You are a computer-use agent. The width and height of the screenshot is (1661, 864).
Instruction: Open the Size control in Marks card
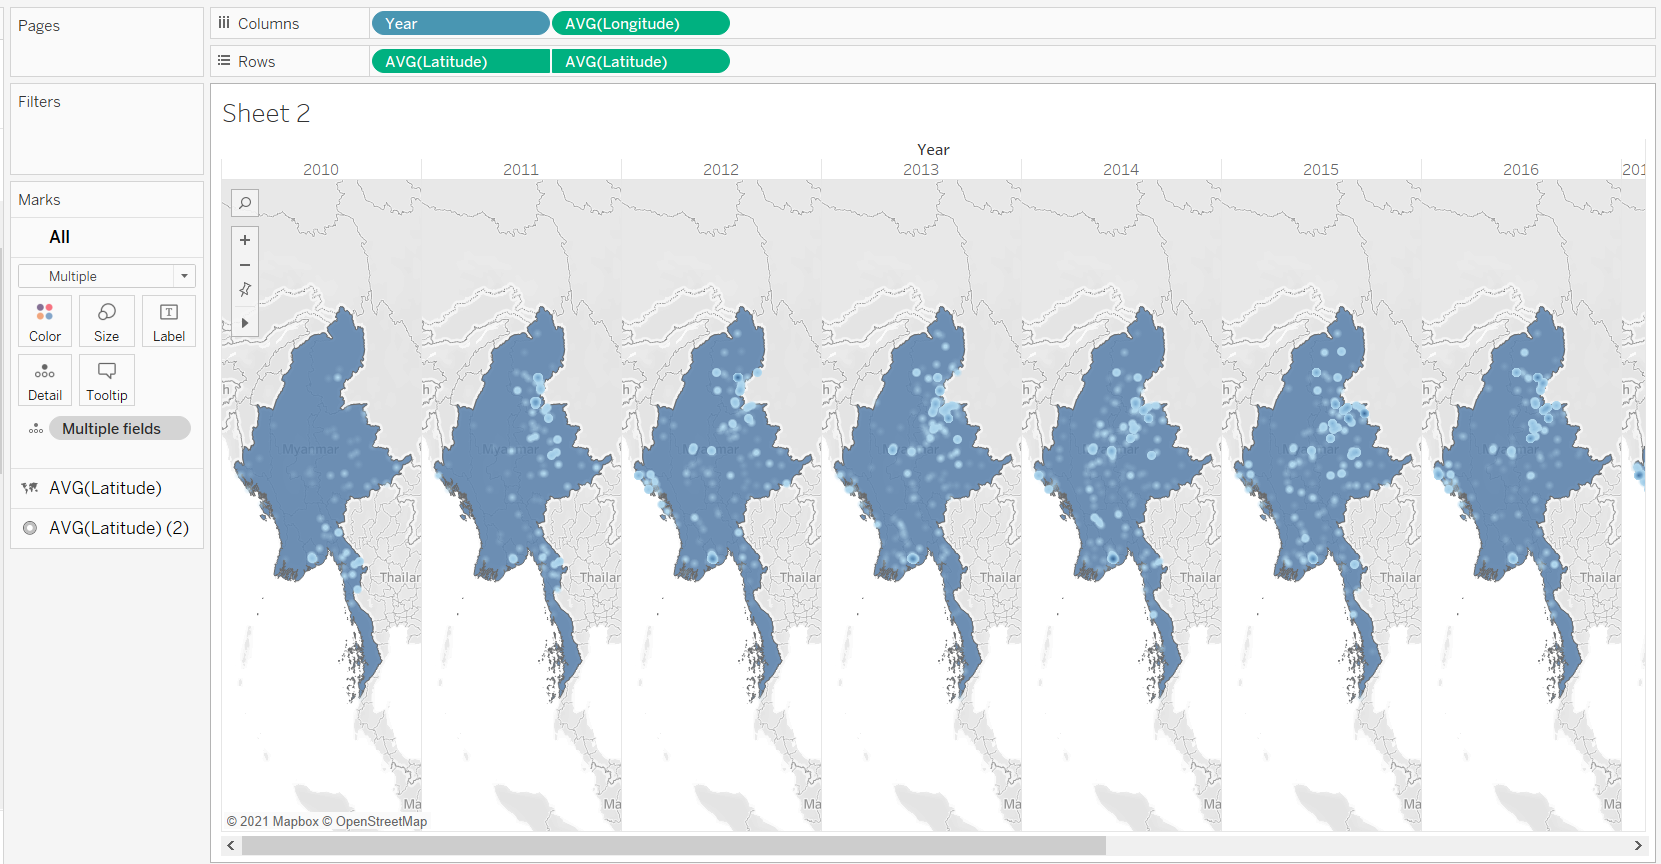(x=107, y=322)
